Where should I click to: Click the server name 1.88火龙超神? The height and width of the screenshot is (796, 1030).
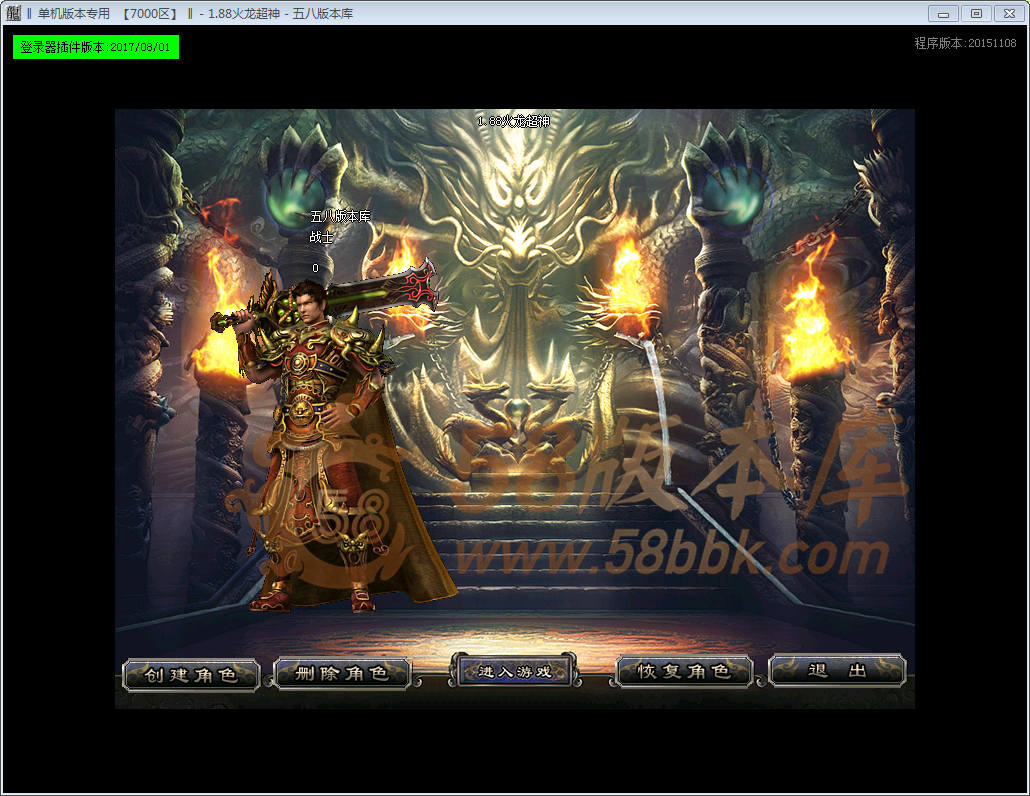click(x=513, y=121)
